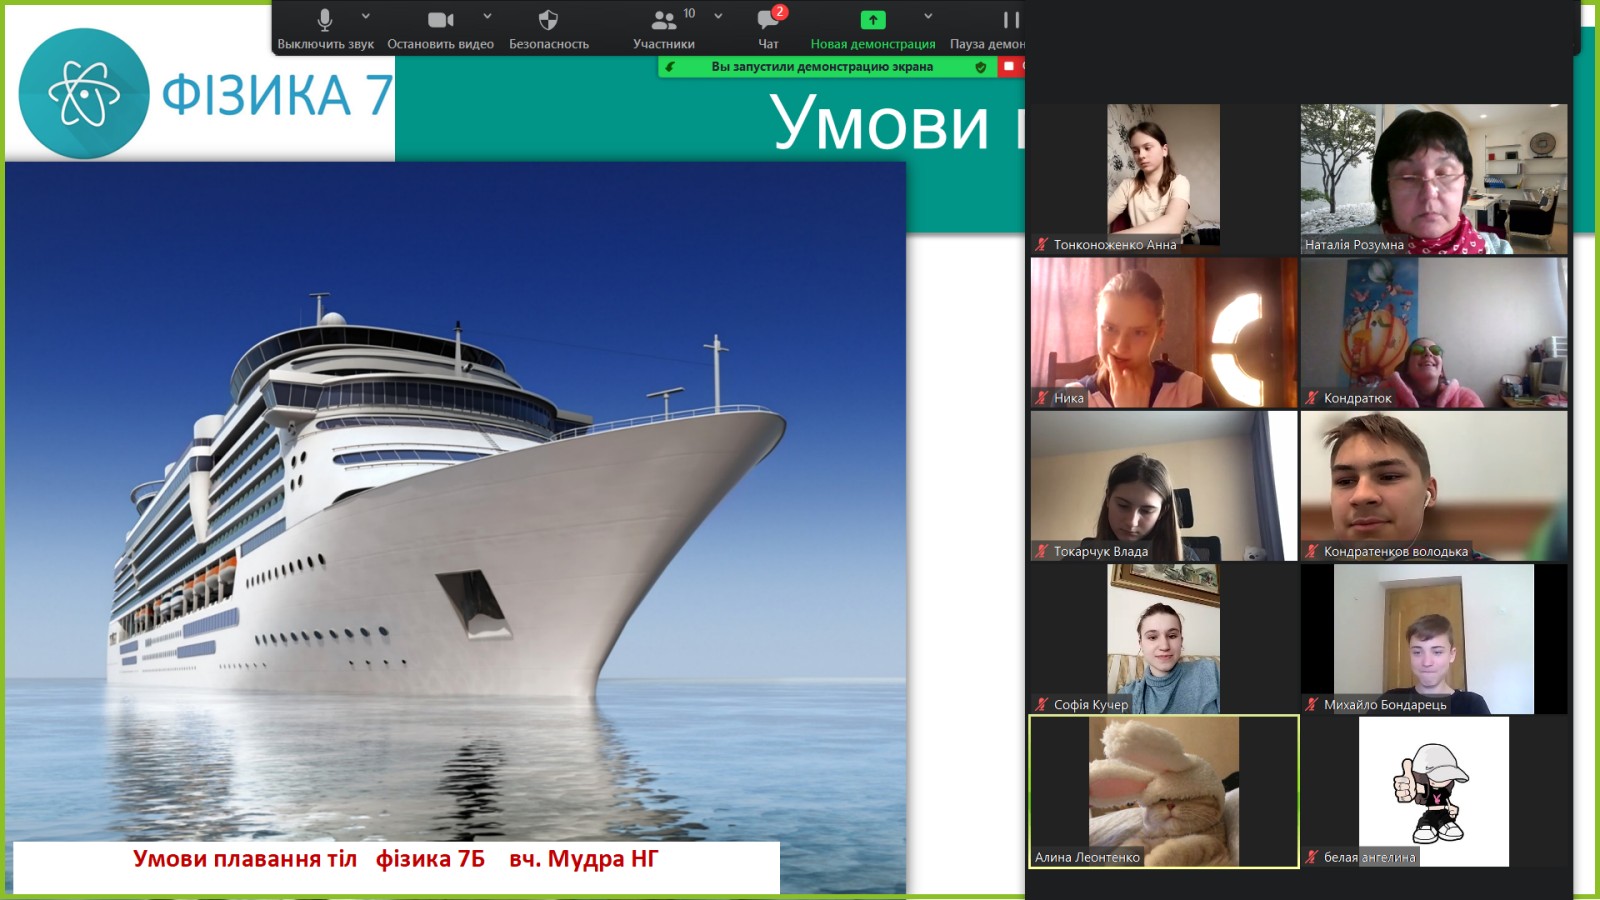Open the Участники participants panel
The height and width of the screenshot is (900, 1600).
point(663,28)
